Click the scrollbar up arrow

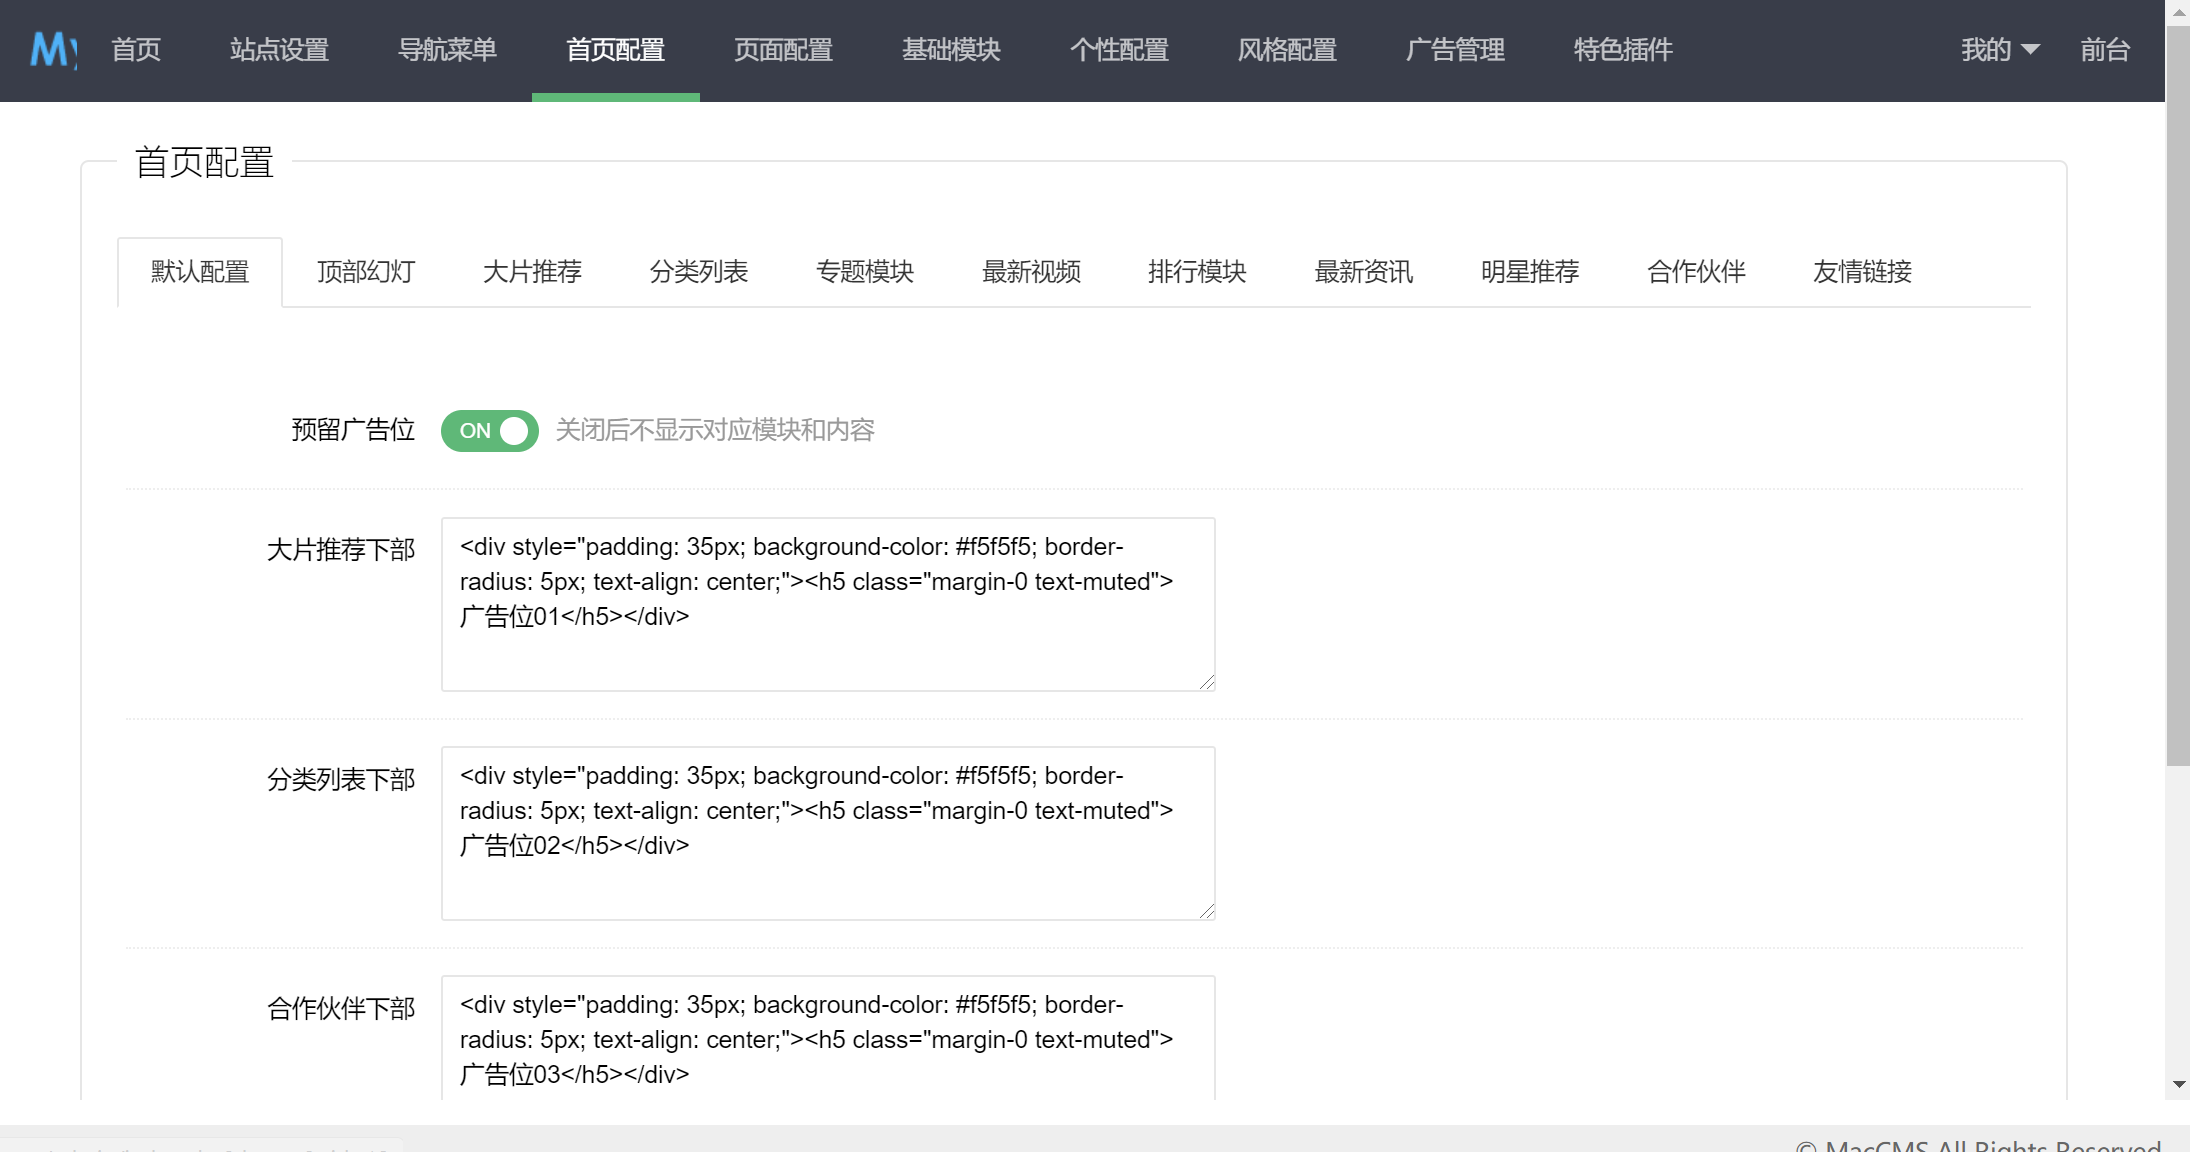click(2178, 12)
